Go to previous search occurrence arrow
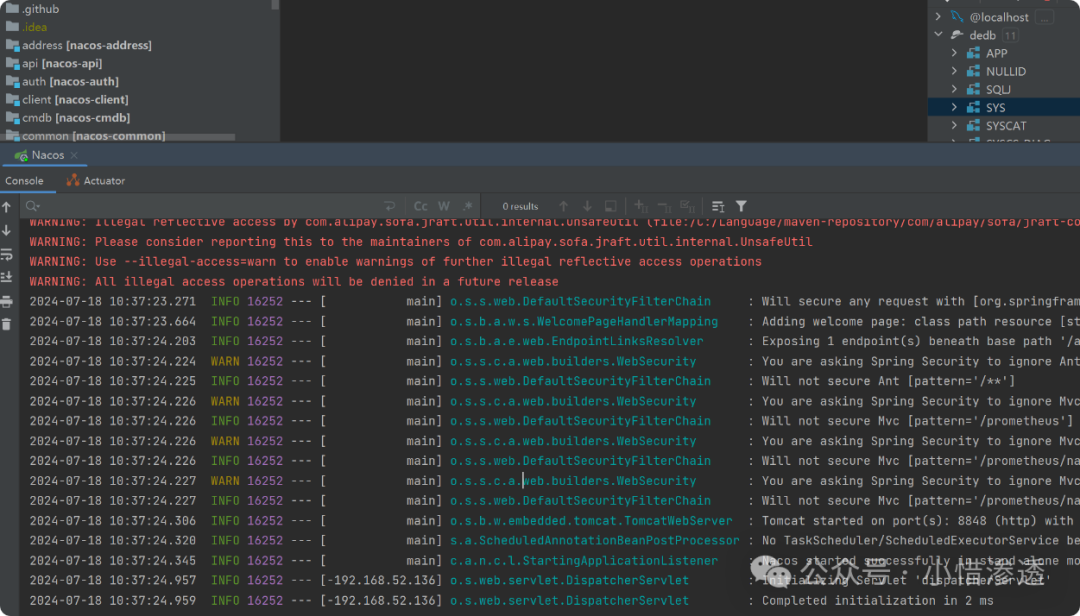 563,206
